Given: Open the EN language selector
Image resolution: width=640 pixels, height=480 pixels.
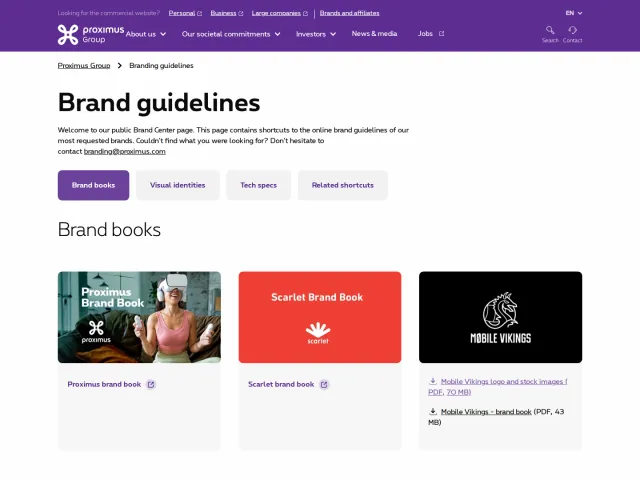Looking at the screenshot, I should [573, 13].
